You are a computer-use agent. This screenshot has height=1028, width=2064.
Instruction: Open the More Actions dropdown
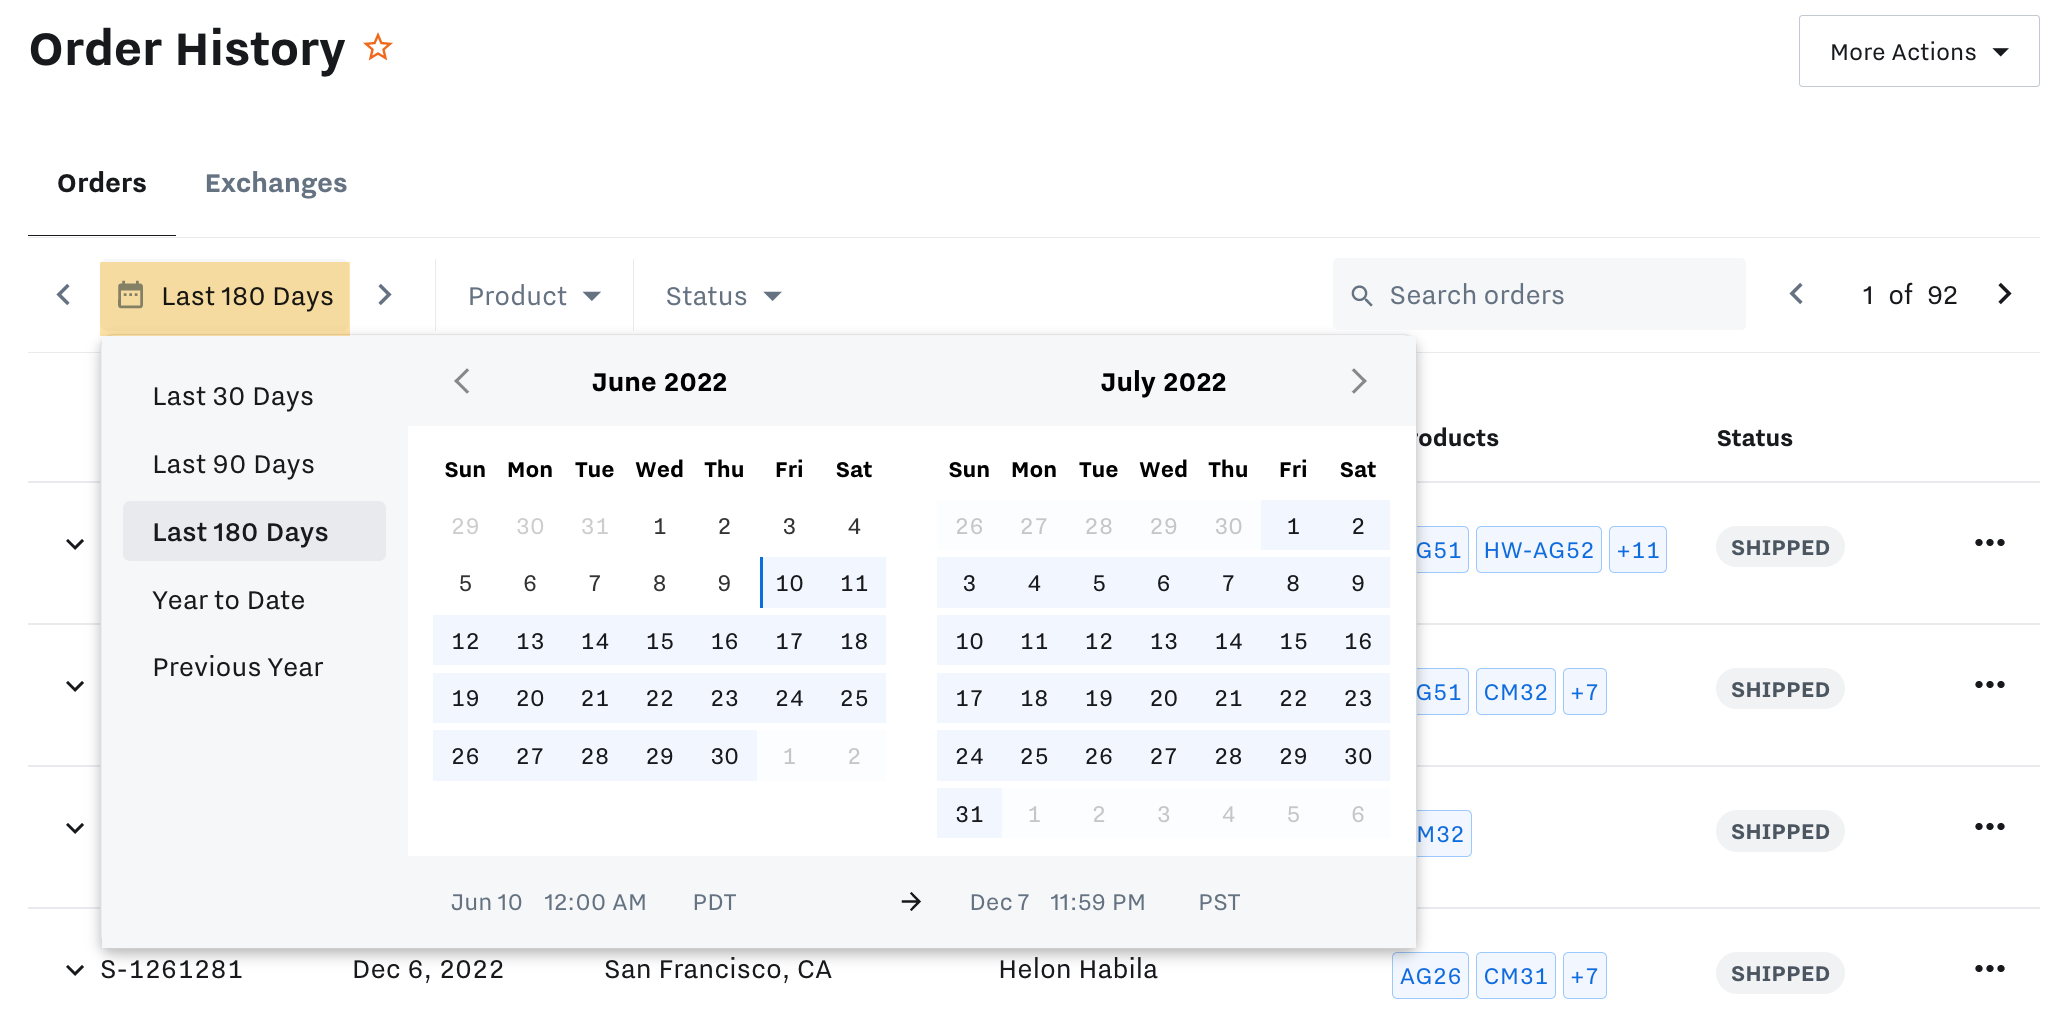pyautogui.click(x=1917, y=51)
